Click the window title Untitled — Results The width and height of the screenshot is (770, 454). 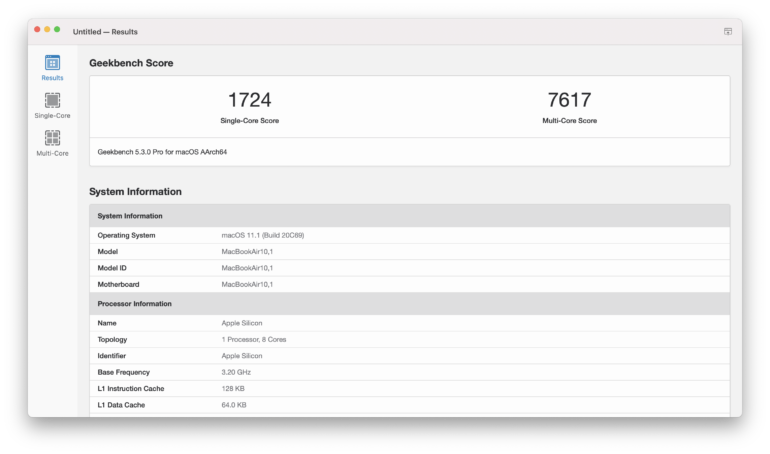(x=104, y=31)
